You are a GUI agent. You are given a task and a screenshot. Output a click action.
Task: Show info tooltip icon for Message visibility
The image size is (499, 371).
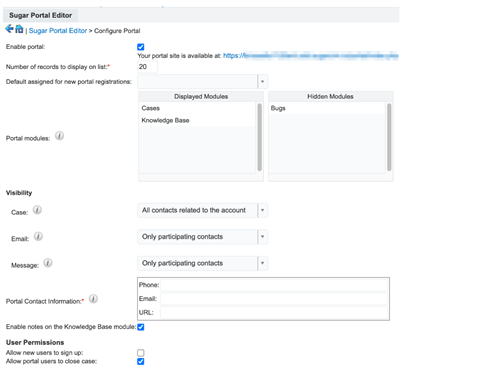tap(48, 263)
